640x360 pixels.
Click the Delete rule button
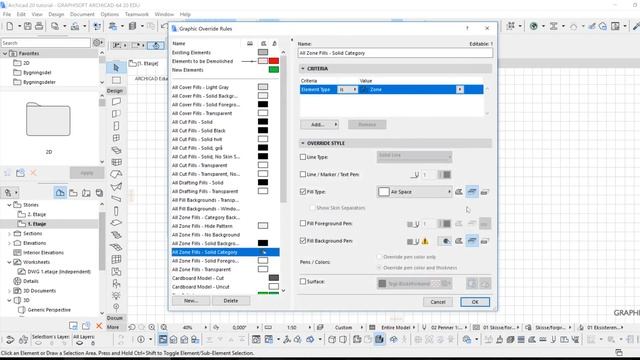(x=231, y=301)
